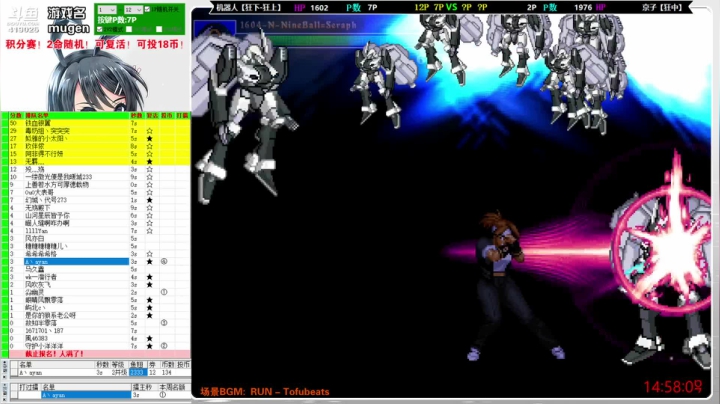Click the hollow star in the score 29 row
Image resolution: width=720 pixels, height=404 pixels.
149,131
